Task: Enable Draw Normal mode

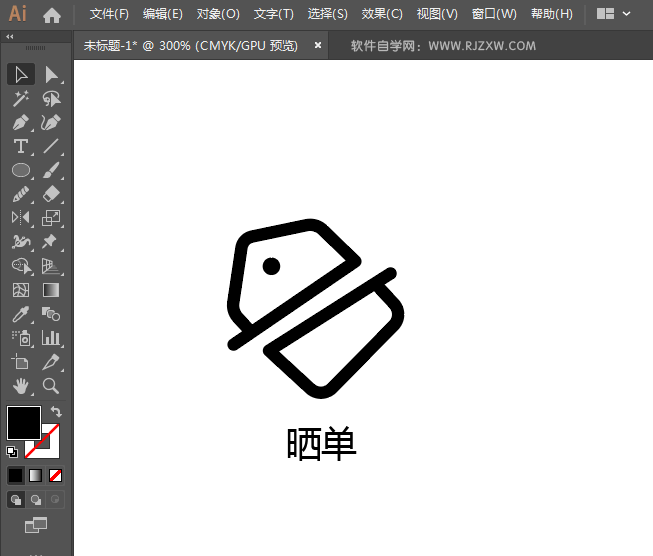Action: tap(16, 499)
